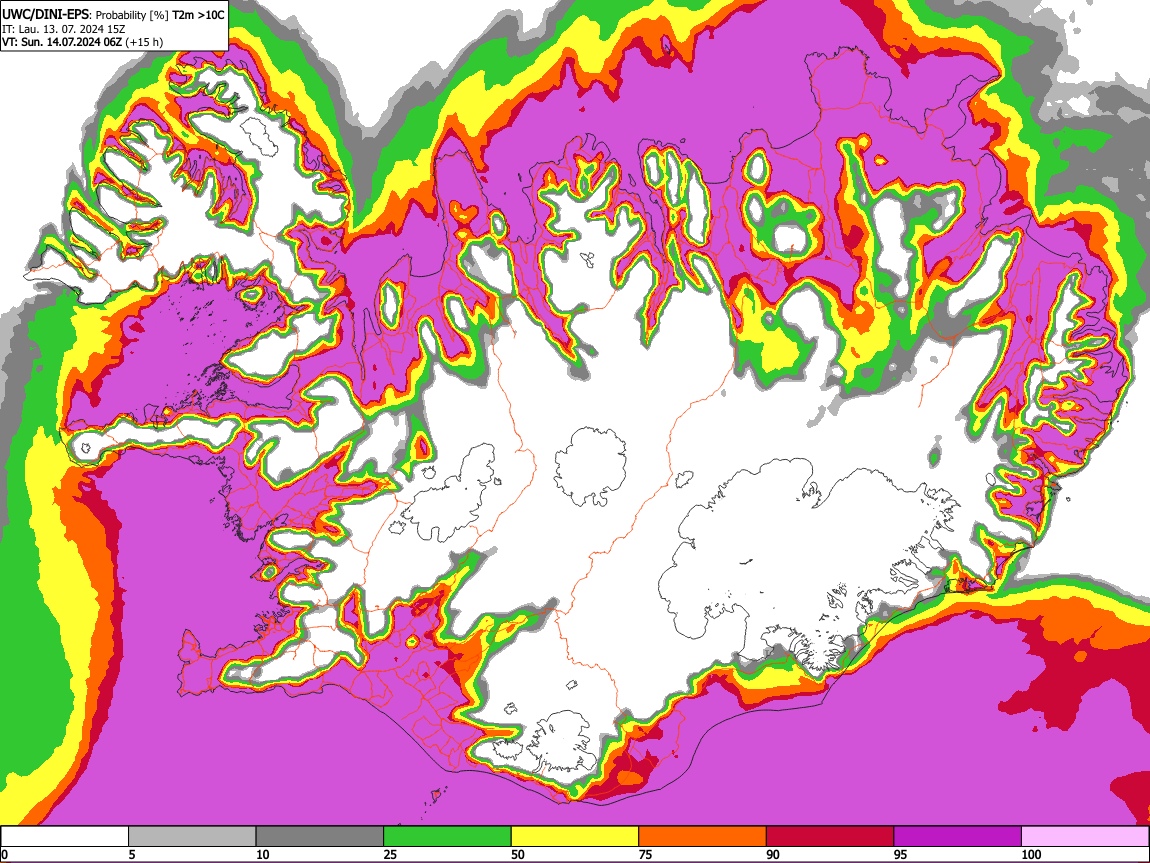The image size is (1150, 863).
Task: Select the green 25–50 legend swatch
Action: point(447,837)
